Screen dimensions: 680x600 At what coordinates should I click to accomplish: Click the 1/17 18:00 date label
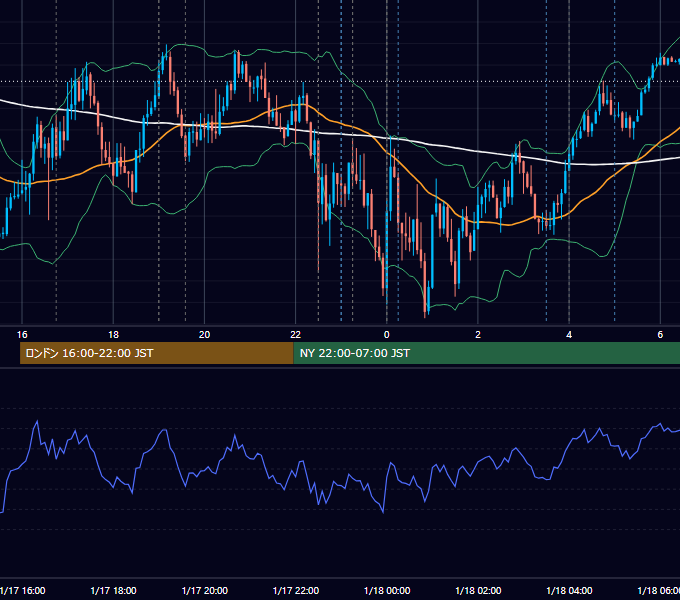coord(113,591)
